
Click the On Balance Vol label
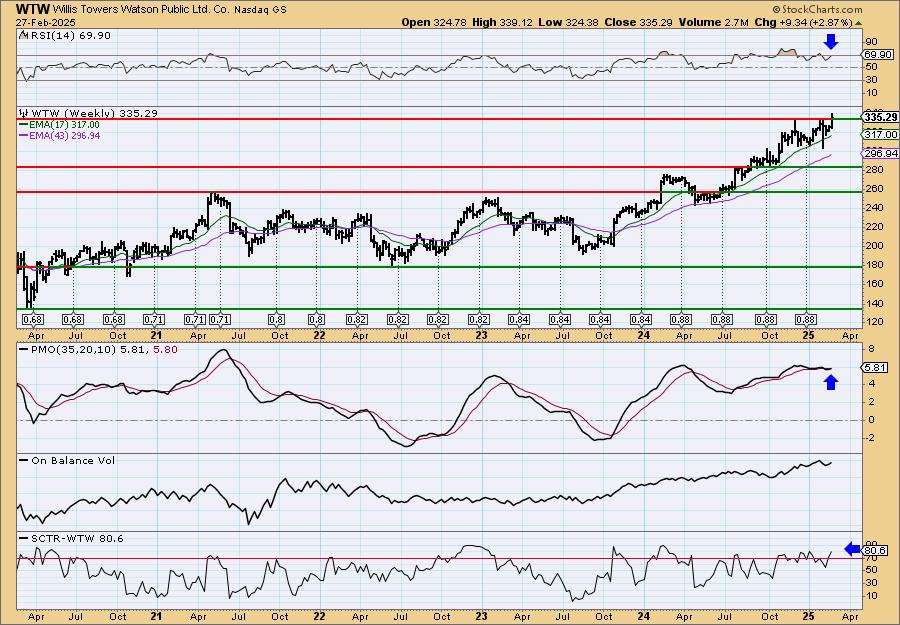72,460
